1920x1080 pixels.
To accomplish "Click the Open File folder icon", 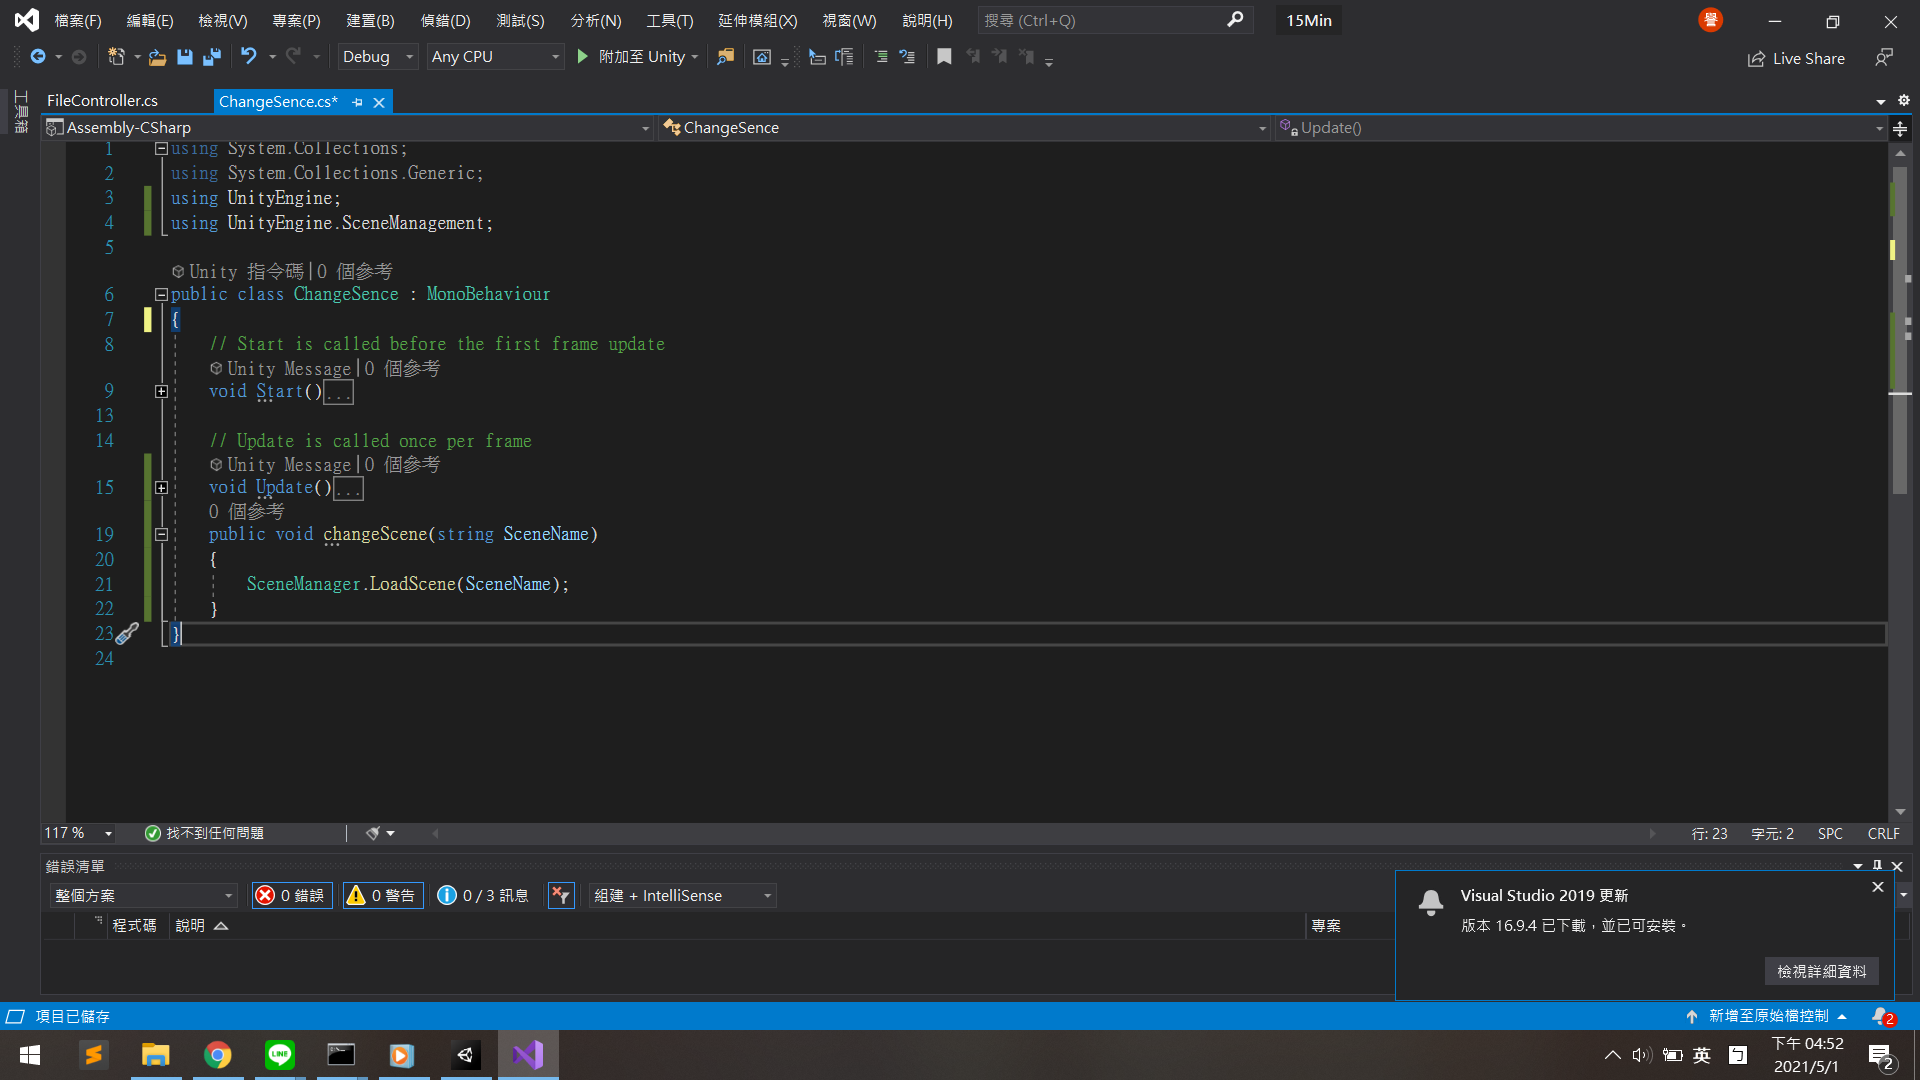I will pos(157,57).
